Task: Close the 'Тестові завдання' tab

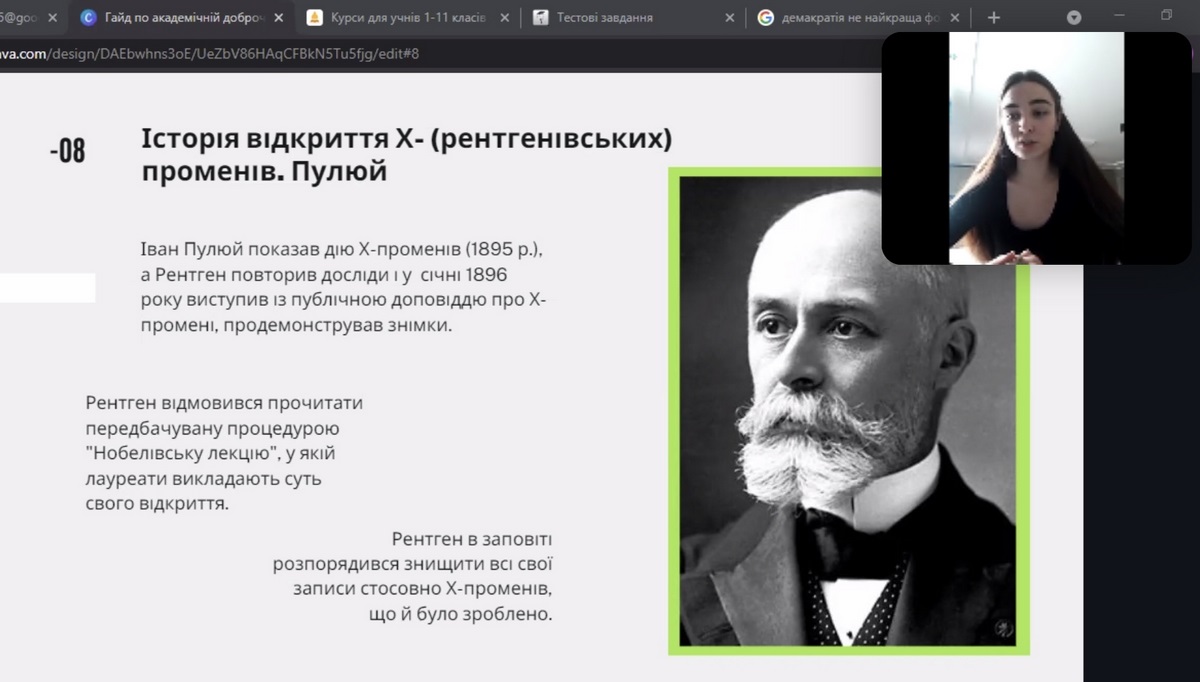Action: click(x=729, y=18)
